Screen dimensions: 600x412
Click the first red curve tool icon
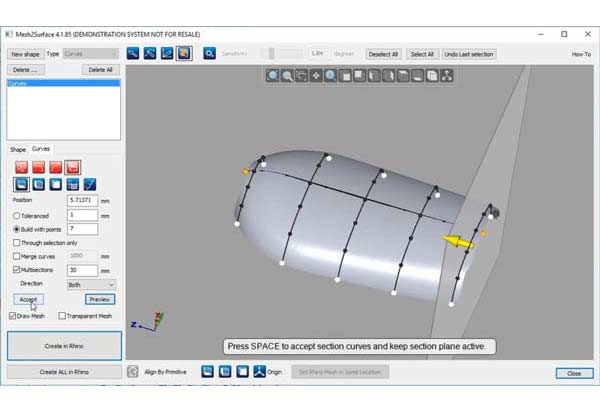(x=20, y=166)
